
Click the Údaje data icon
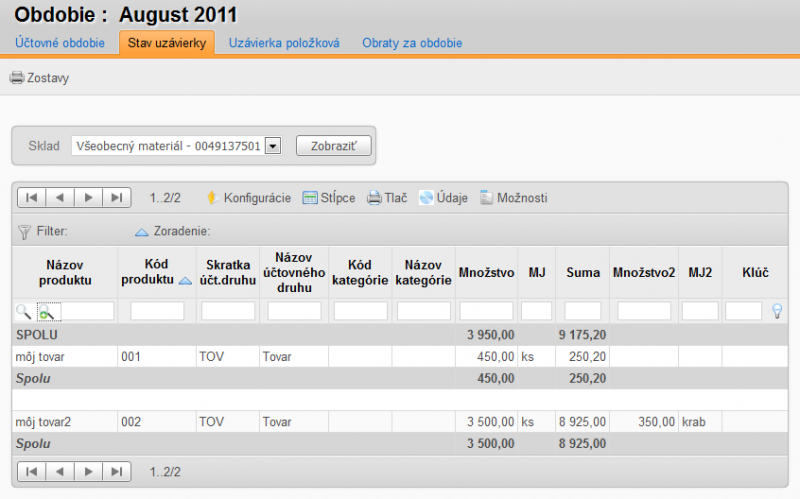click(x=426, y=197)
